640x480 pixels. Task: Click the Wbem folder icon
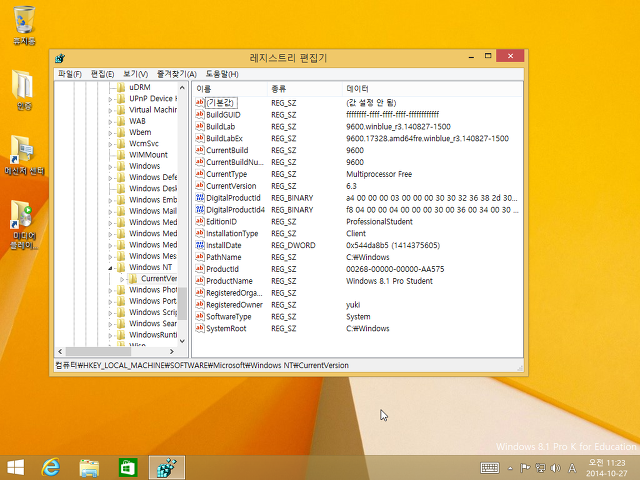[121, 132]
